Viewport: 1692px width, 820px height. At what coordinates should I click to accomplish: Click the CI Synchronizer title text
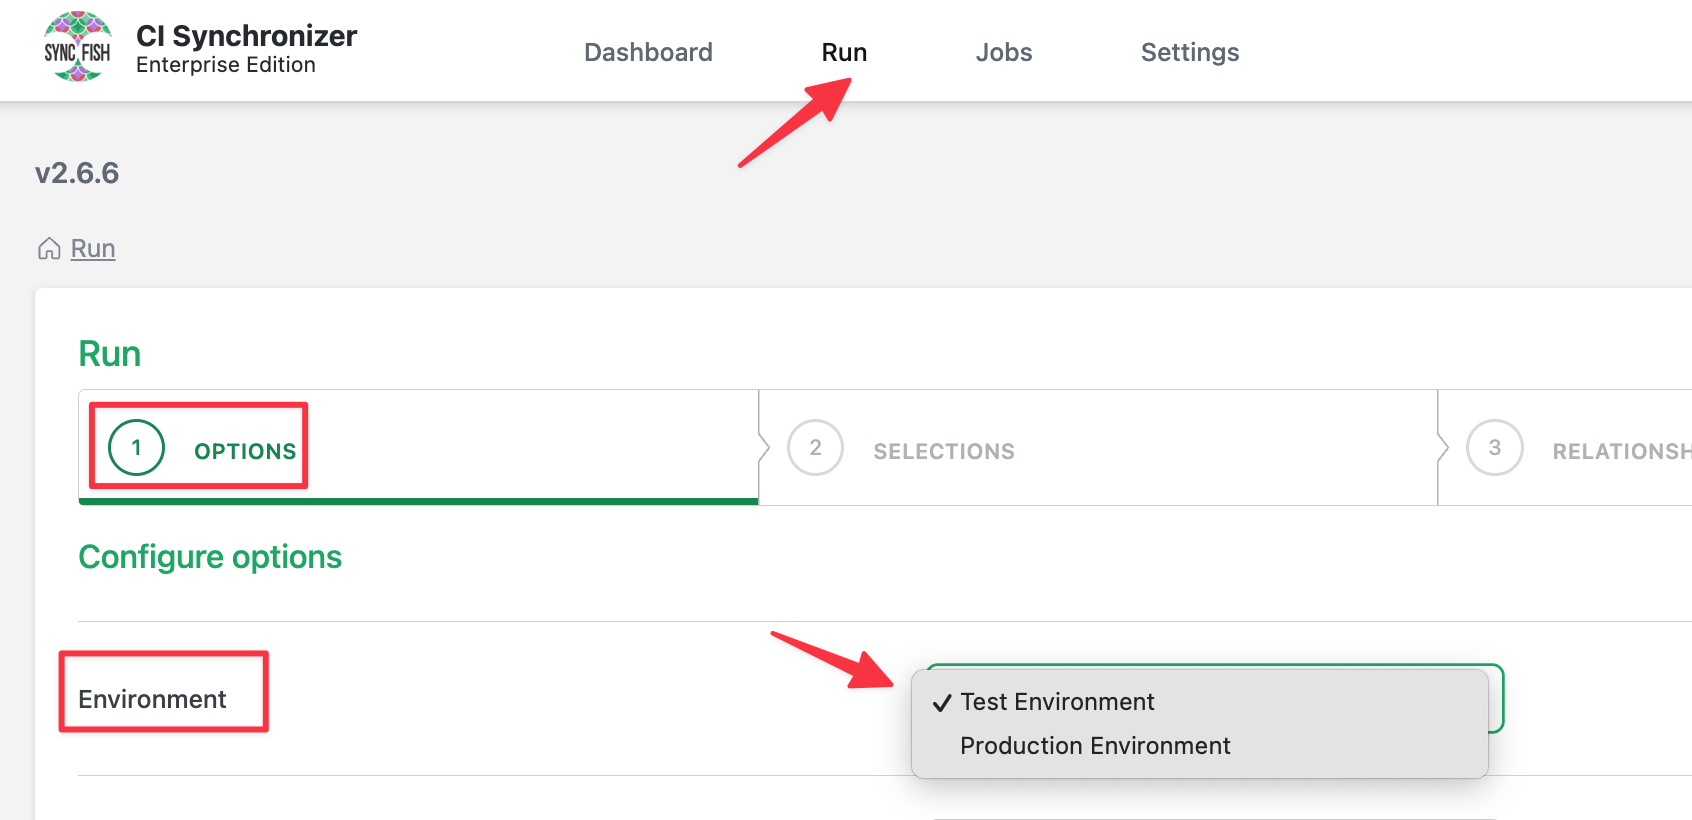tap(246, 36)
